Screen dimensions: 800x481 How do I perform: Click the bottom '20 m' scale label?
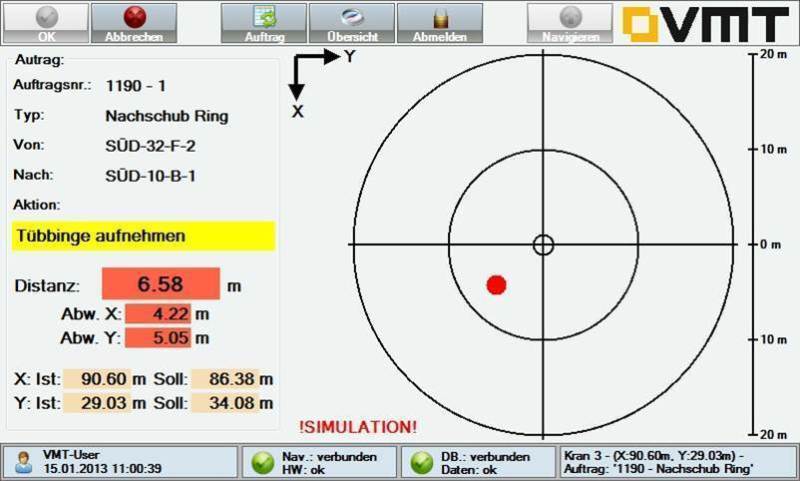(x=773, y=435)
